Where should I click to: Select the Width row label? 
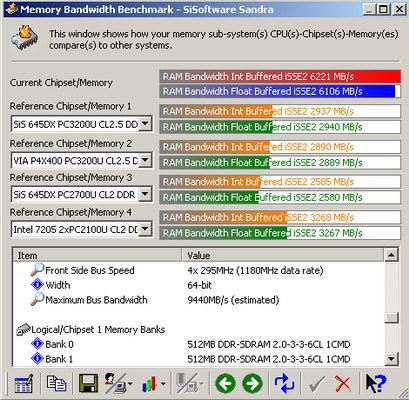pos(58,285)
